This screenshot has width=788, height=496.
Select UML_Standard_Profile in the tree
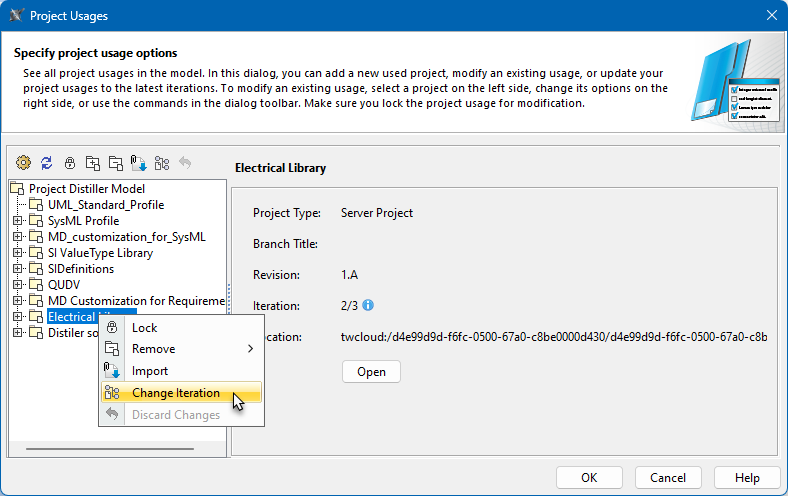(105, 205)
